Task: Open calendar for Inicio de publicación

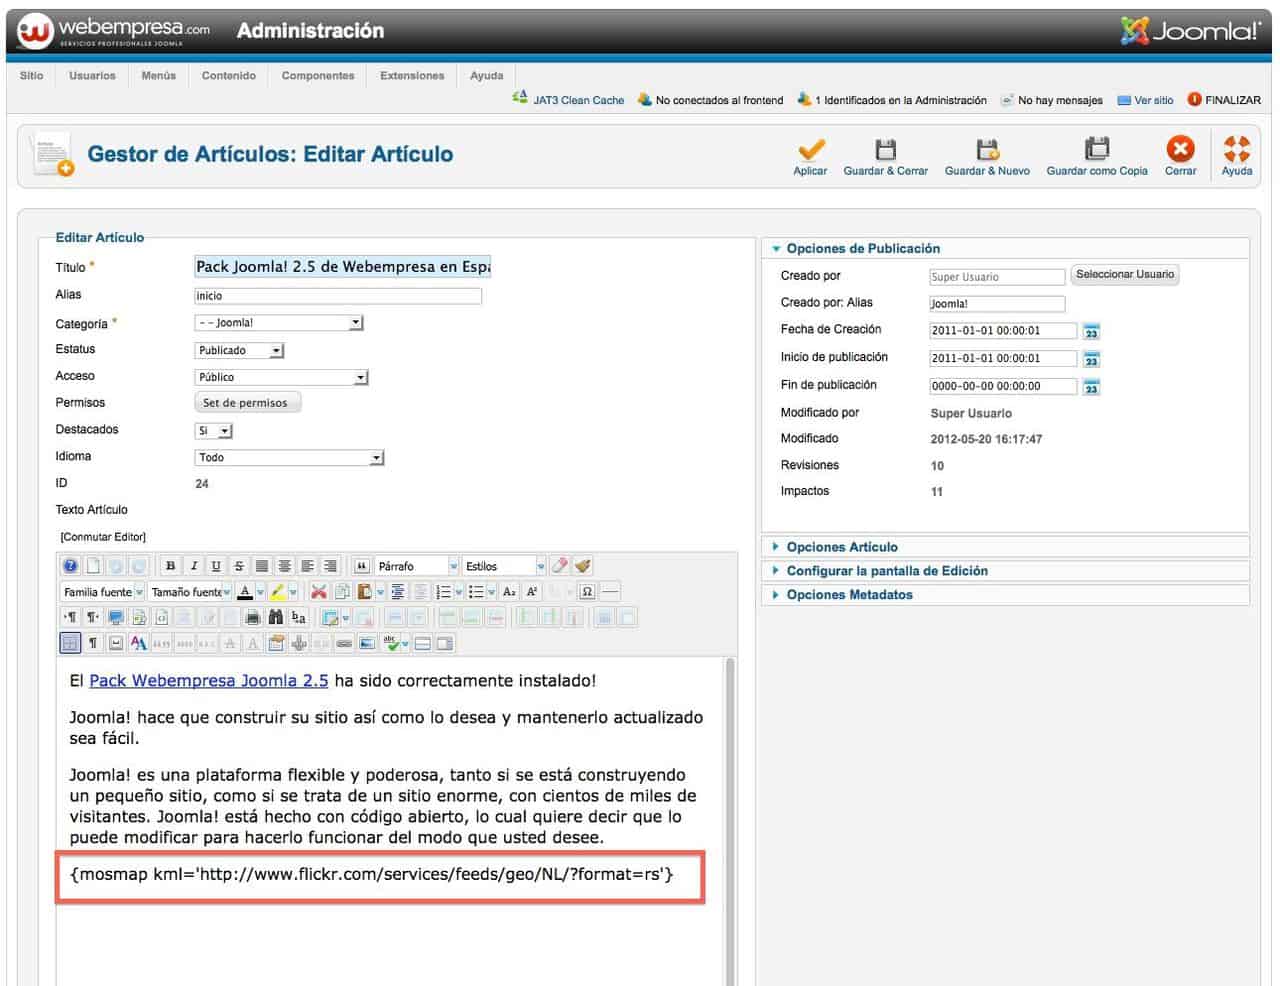Action: point(1092,359)
